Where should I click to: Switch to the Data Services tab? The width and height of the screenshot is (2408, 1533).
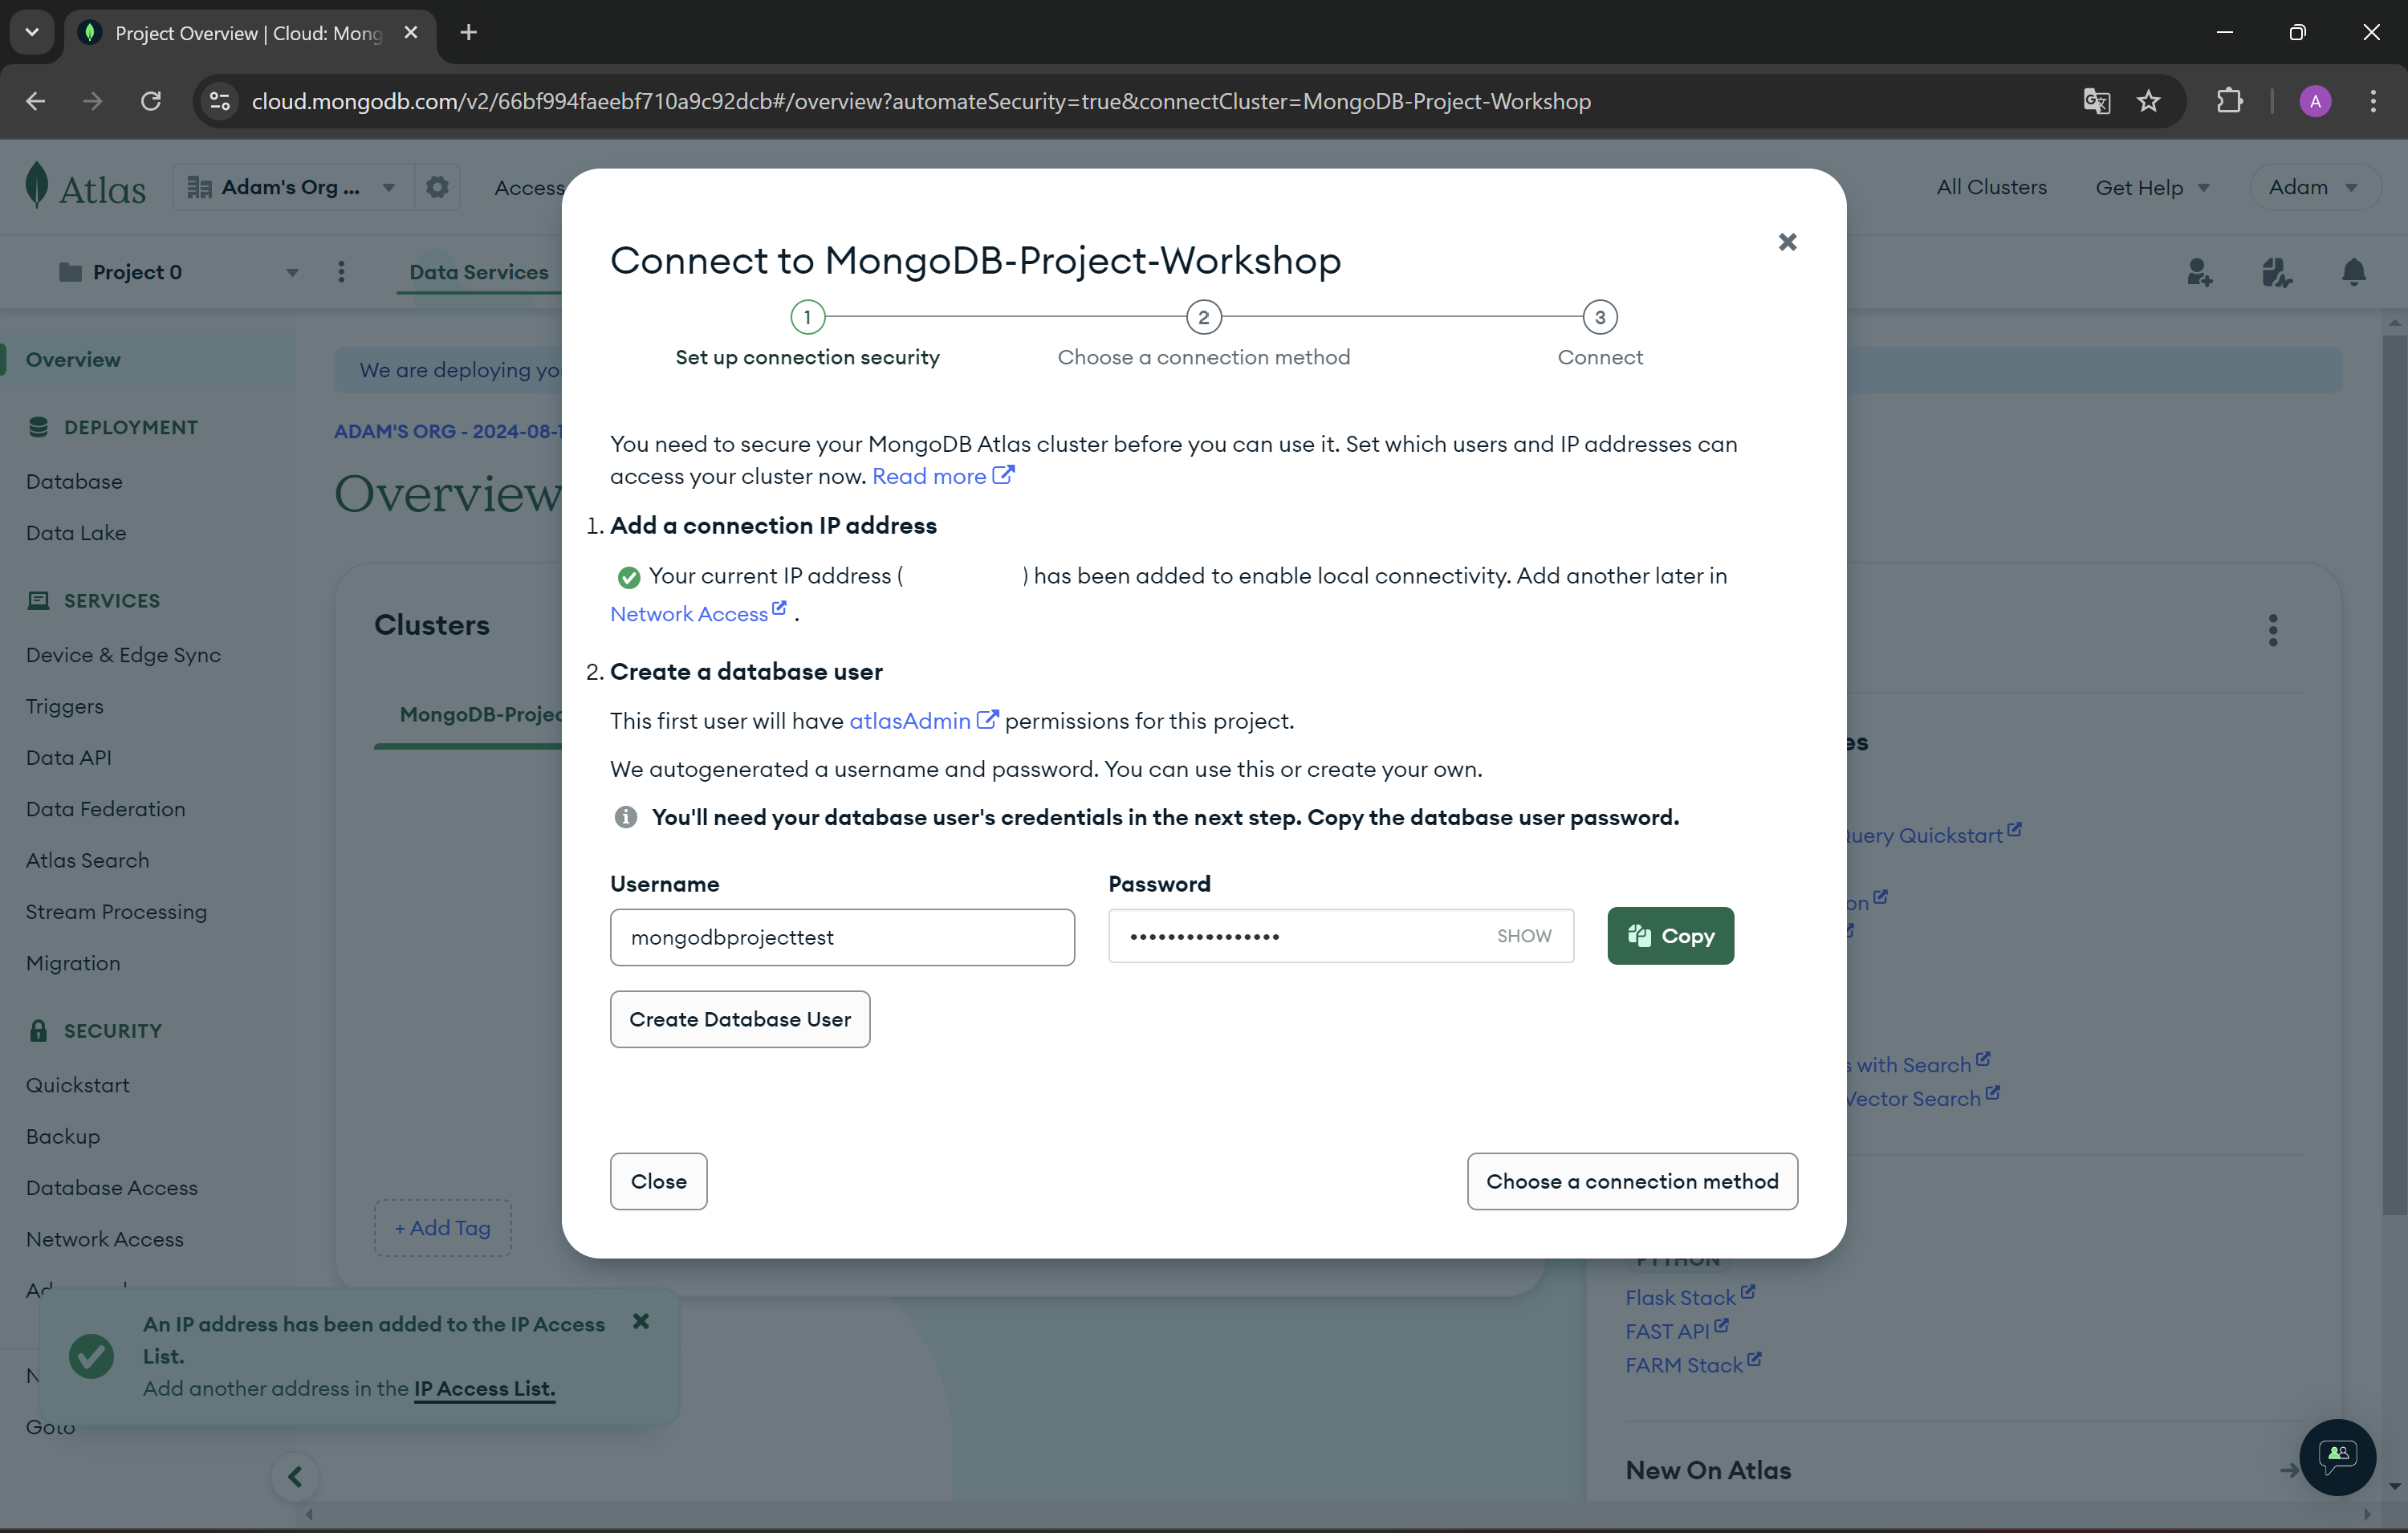tap(478, 272)
